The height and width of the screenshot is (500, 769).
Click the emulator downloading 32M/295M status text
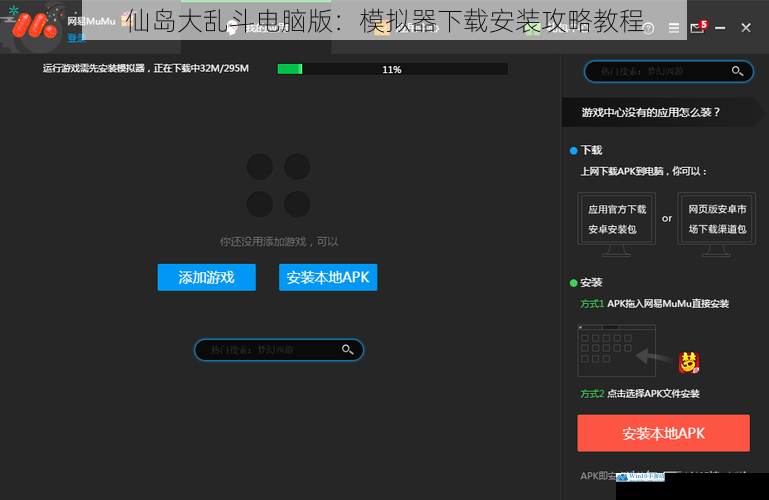[x=146, y=69]
